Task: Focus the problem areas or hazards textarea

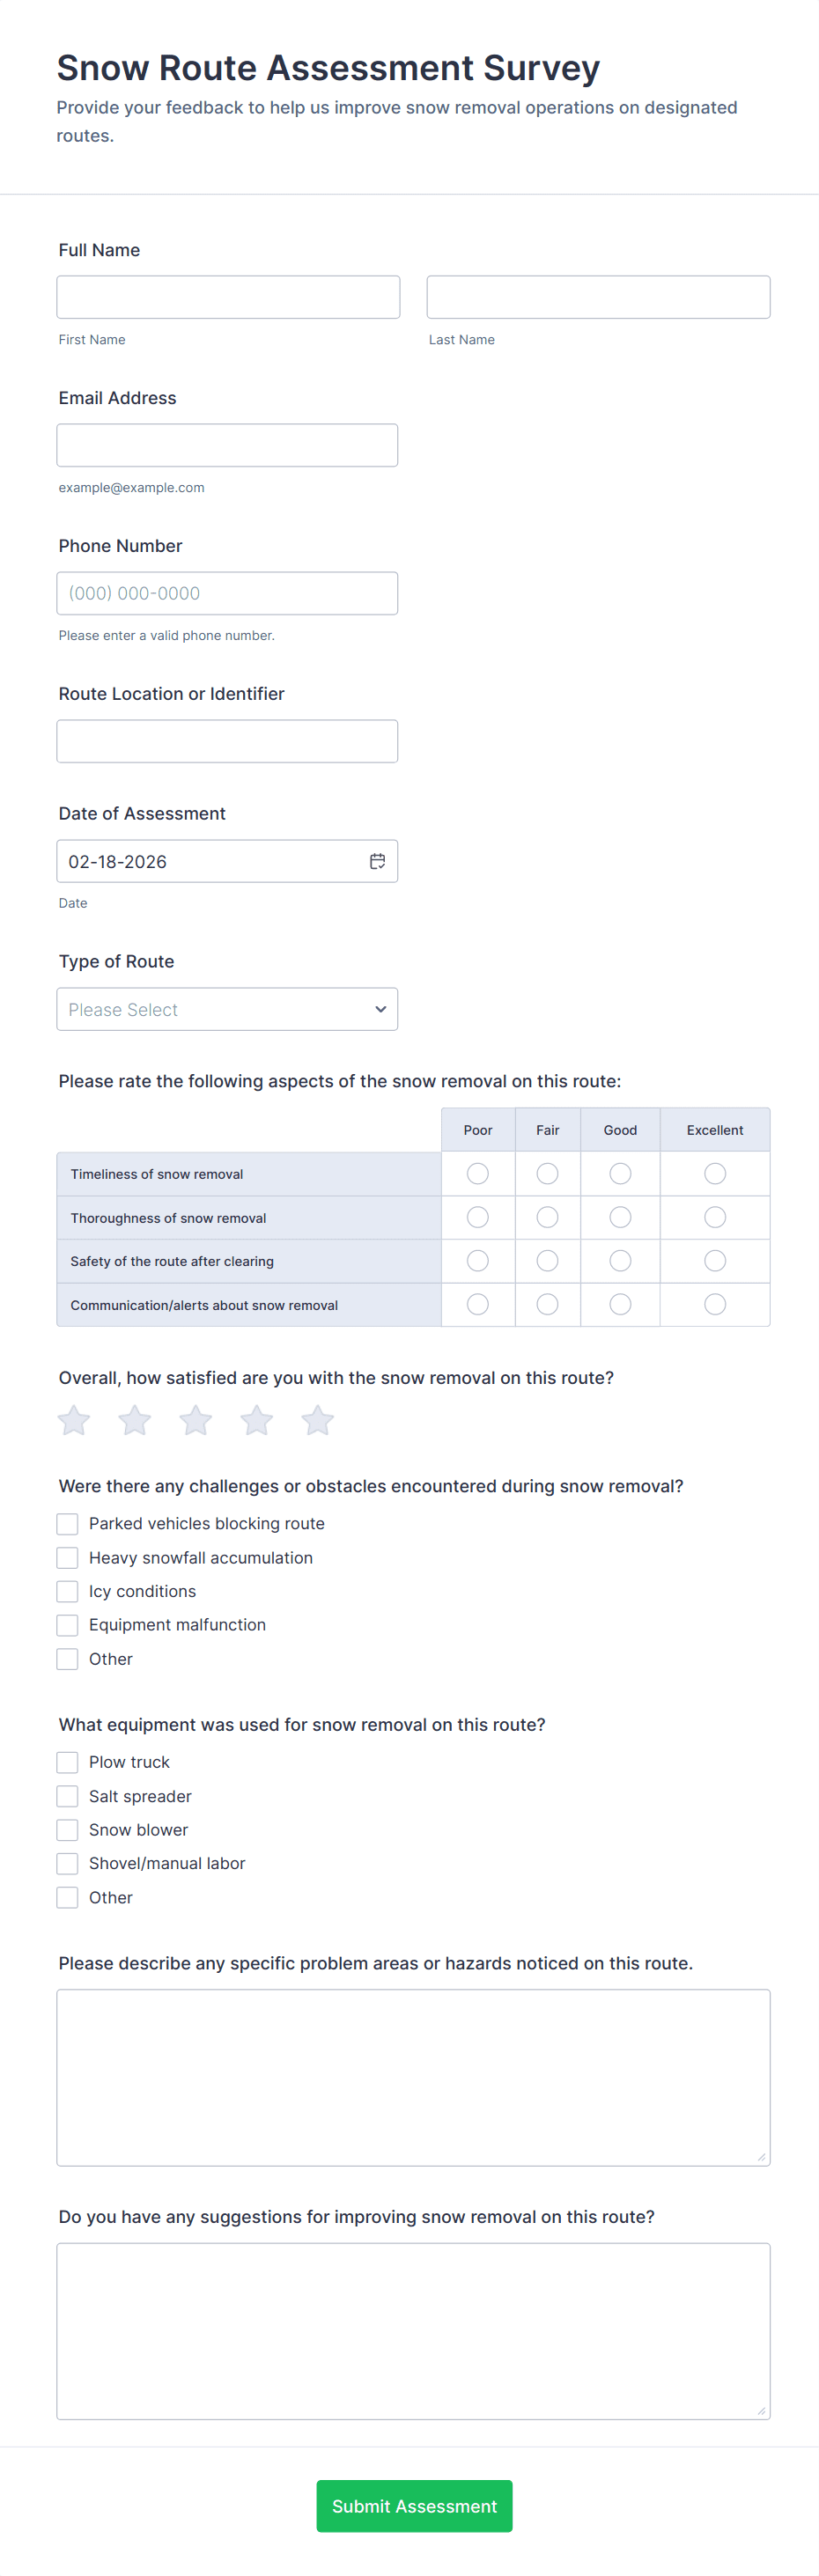Action: pos(413,2077)
